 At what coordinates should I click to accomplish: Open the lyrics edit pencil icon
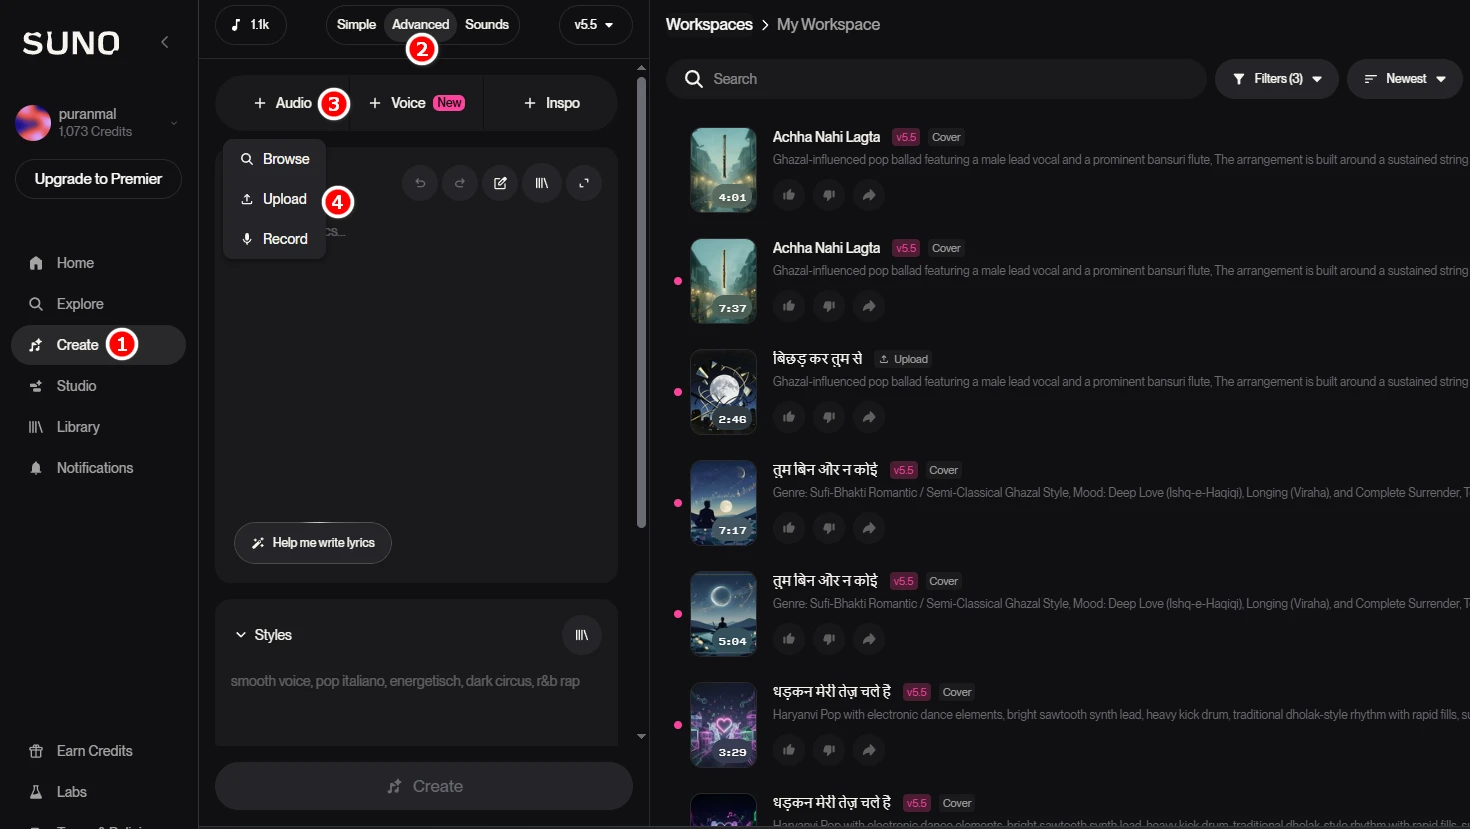click(500, 183)
